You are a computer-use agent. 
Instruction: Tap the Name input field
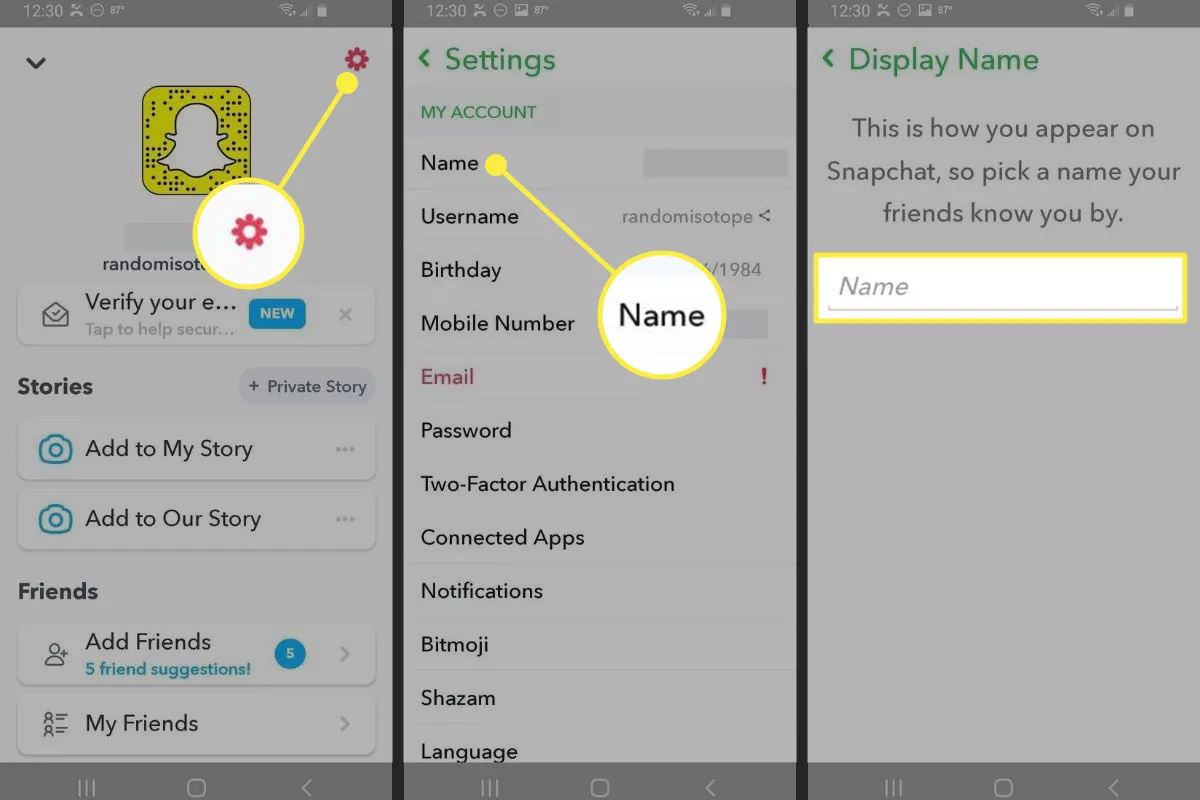(x=1002, y=288)
